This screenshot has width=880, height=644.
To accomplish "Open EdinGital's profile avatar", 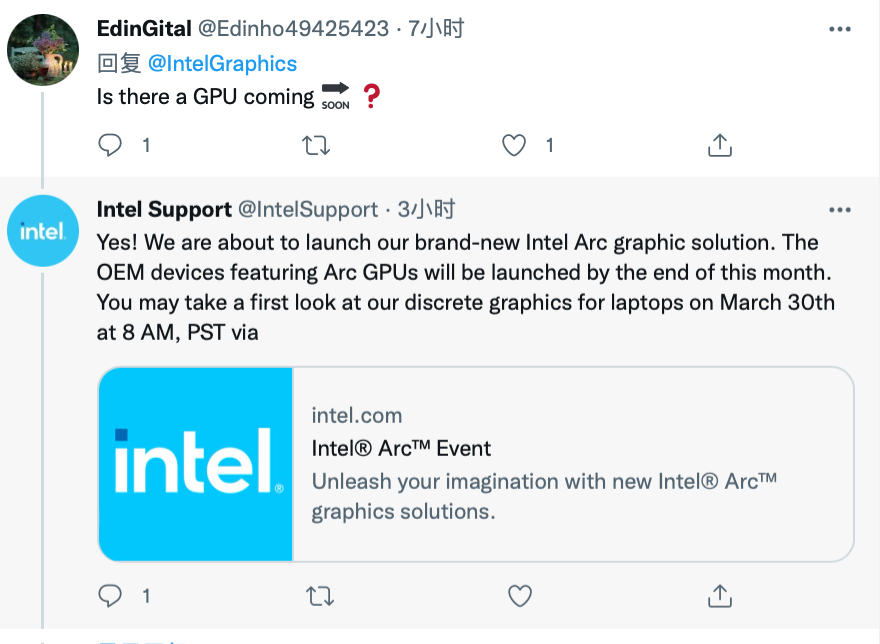I will (43, 50).
